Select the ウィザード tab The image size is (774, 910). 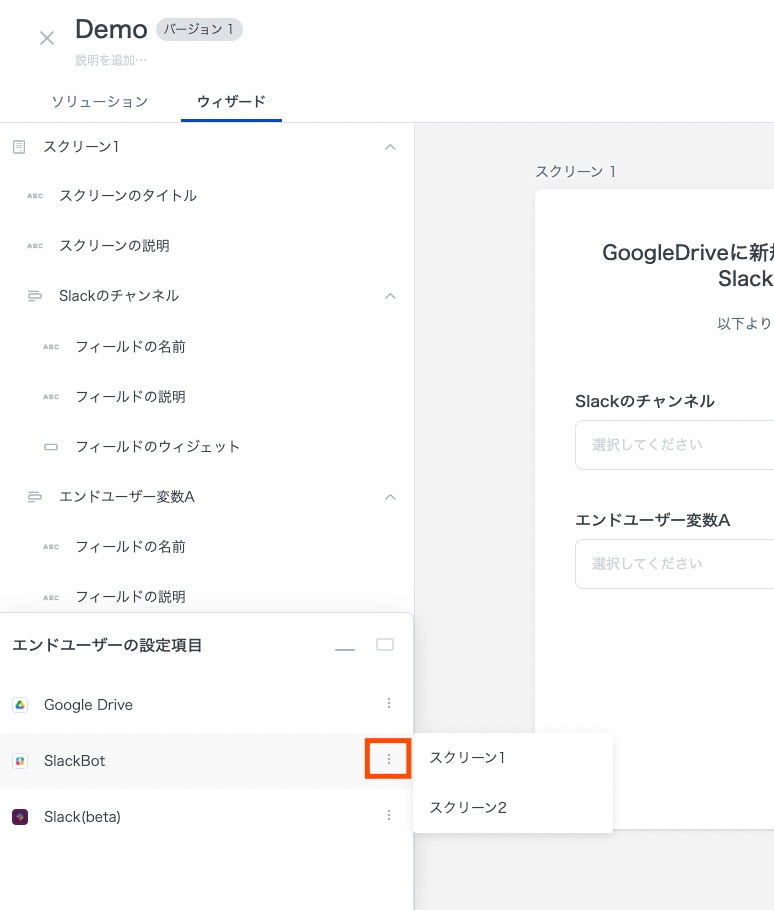tap(231, 101)
